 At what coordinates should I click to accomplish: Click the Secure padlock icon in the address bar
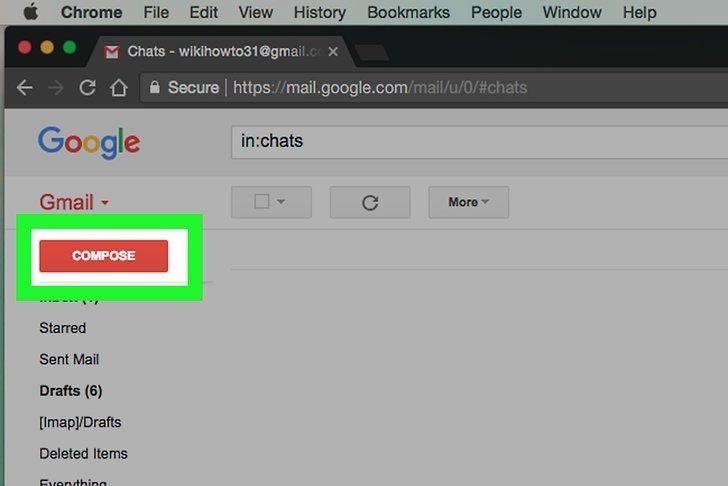[x=155, y=87]
